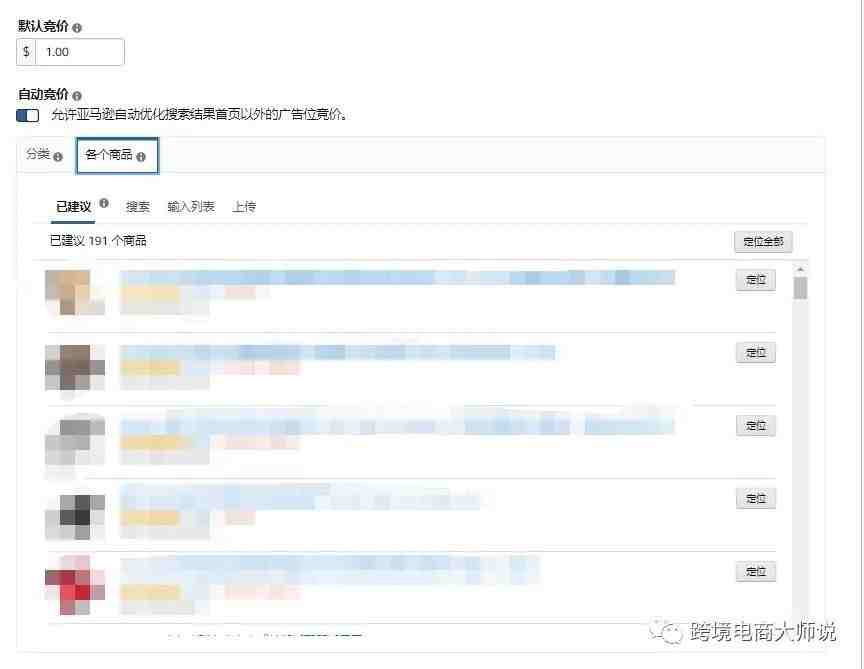864x669 pixels.
Task: Click 定位 for the second product
Action: [756, 353]
